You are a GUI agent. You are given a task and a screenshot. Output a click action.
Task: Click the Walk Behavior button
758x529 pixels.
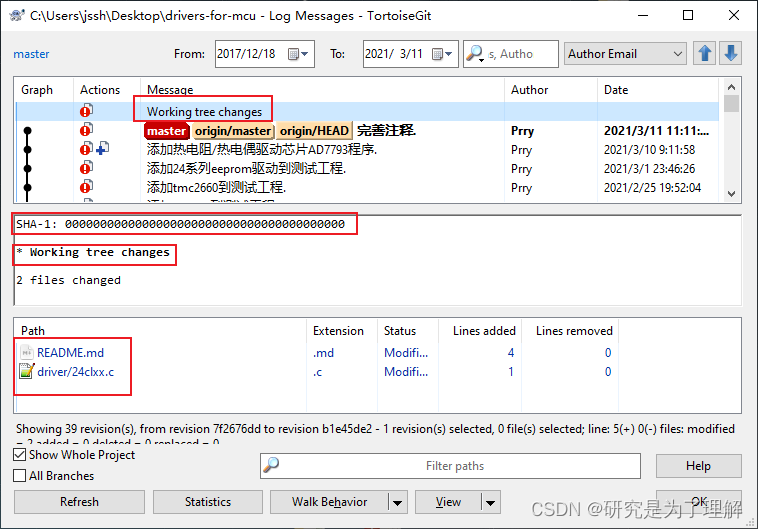[x=329, y=502]
